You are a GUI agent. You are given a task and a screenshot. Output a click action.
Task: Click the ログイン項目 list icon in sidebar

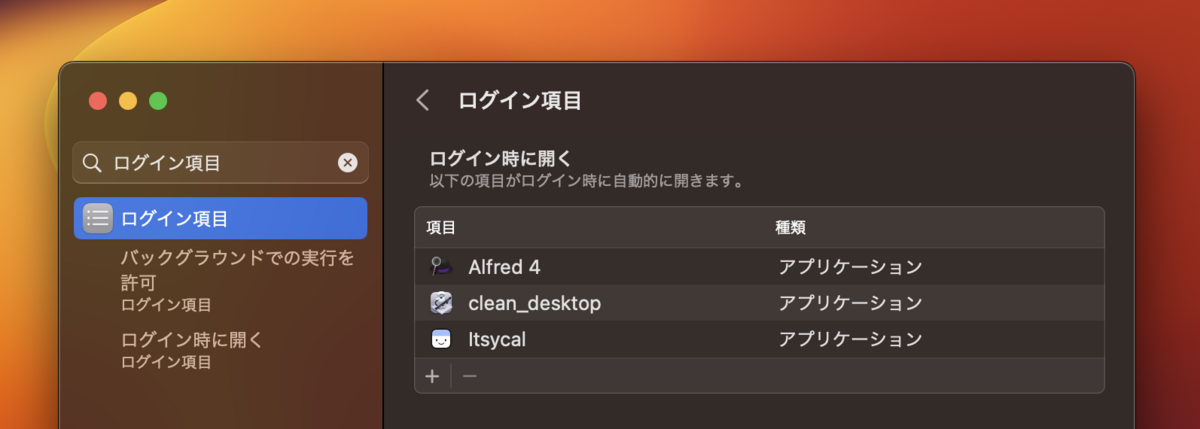coord(98,218)
